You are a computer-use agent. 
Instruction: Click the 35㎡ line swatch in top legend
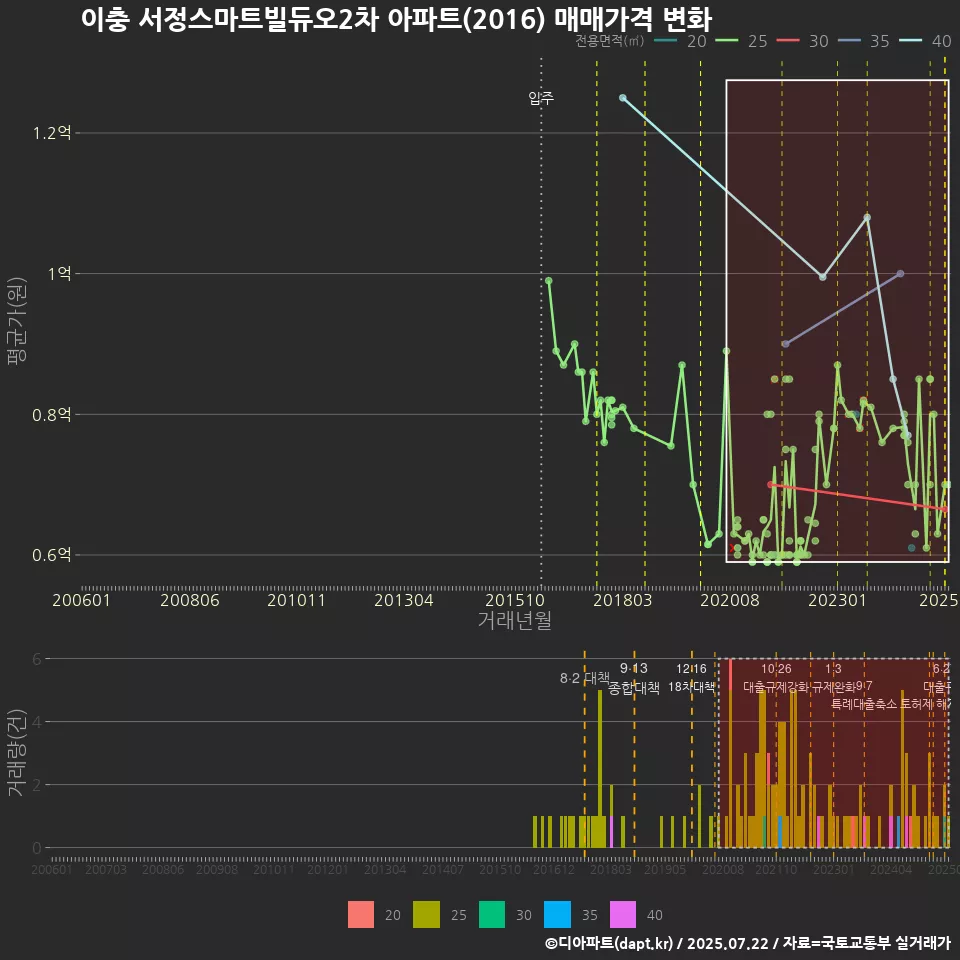pos(849,41)
